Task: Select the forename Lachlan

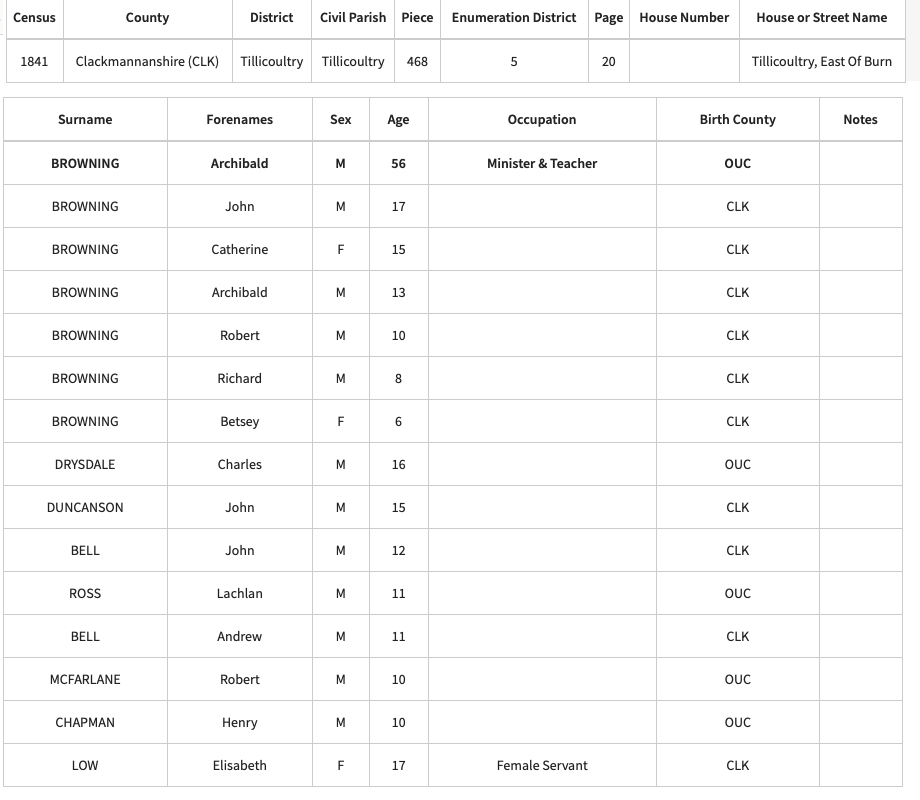Action: [x=239, y=593]
